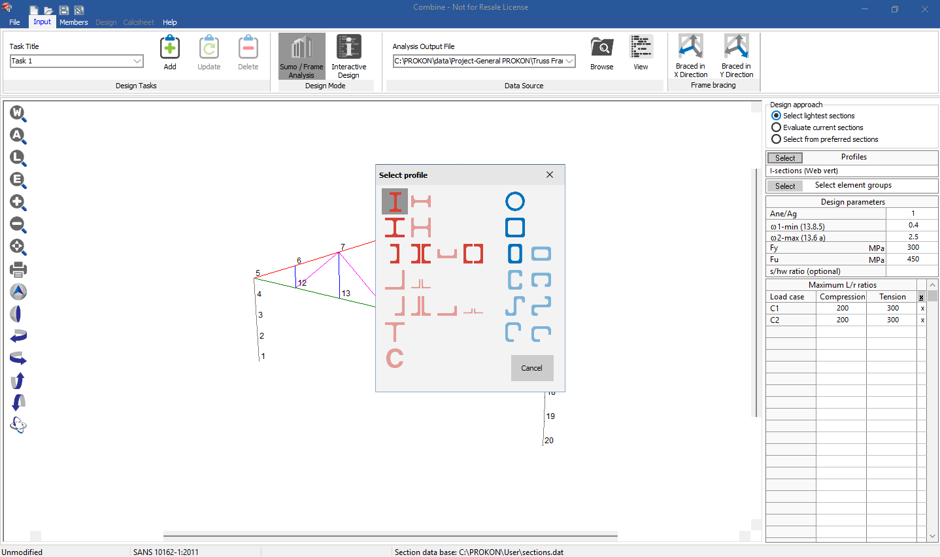Pick the red T-section profile

point(394,332)
